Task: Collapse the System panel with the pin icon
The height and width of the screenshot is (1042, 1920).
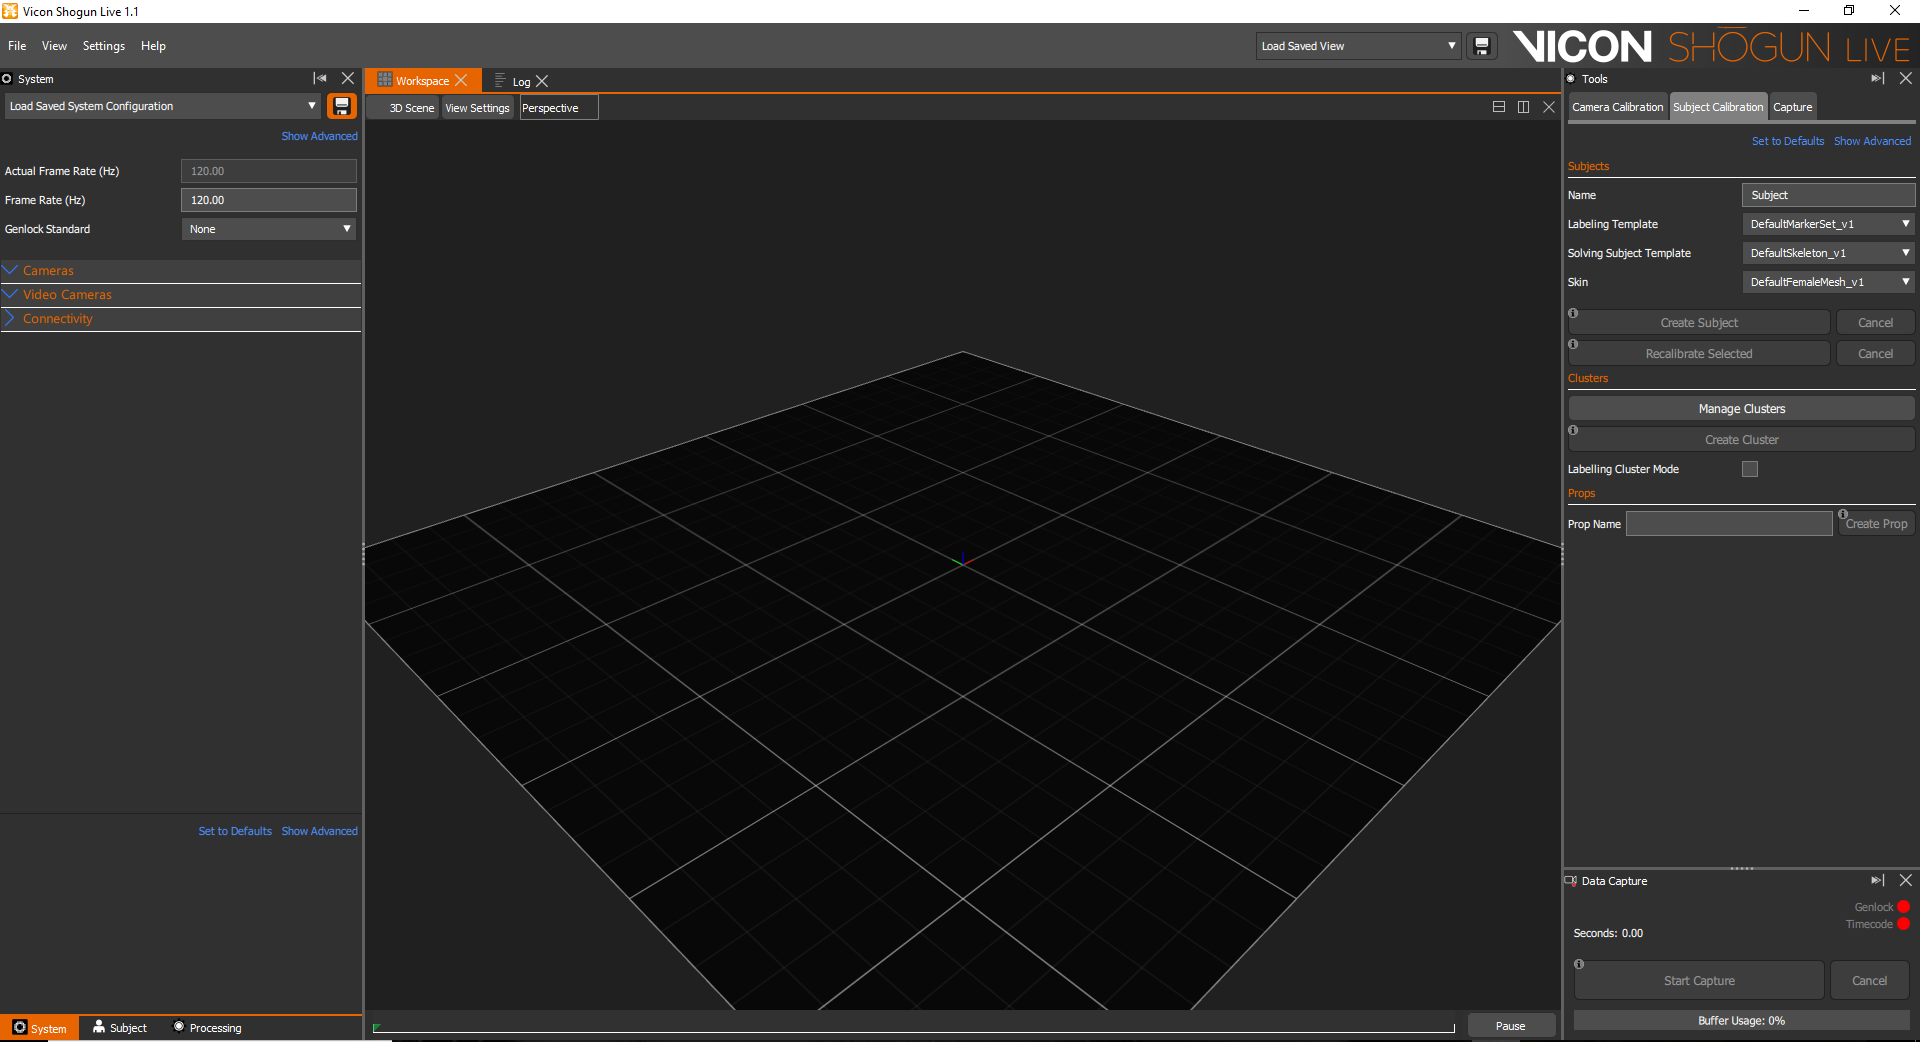Action: 320,78
